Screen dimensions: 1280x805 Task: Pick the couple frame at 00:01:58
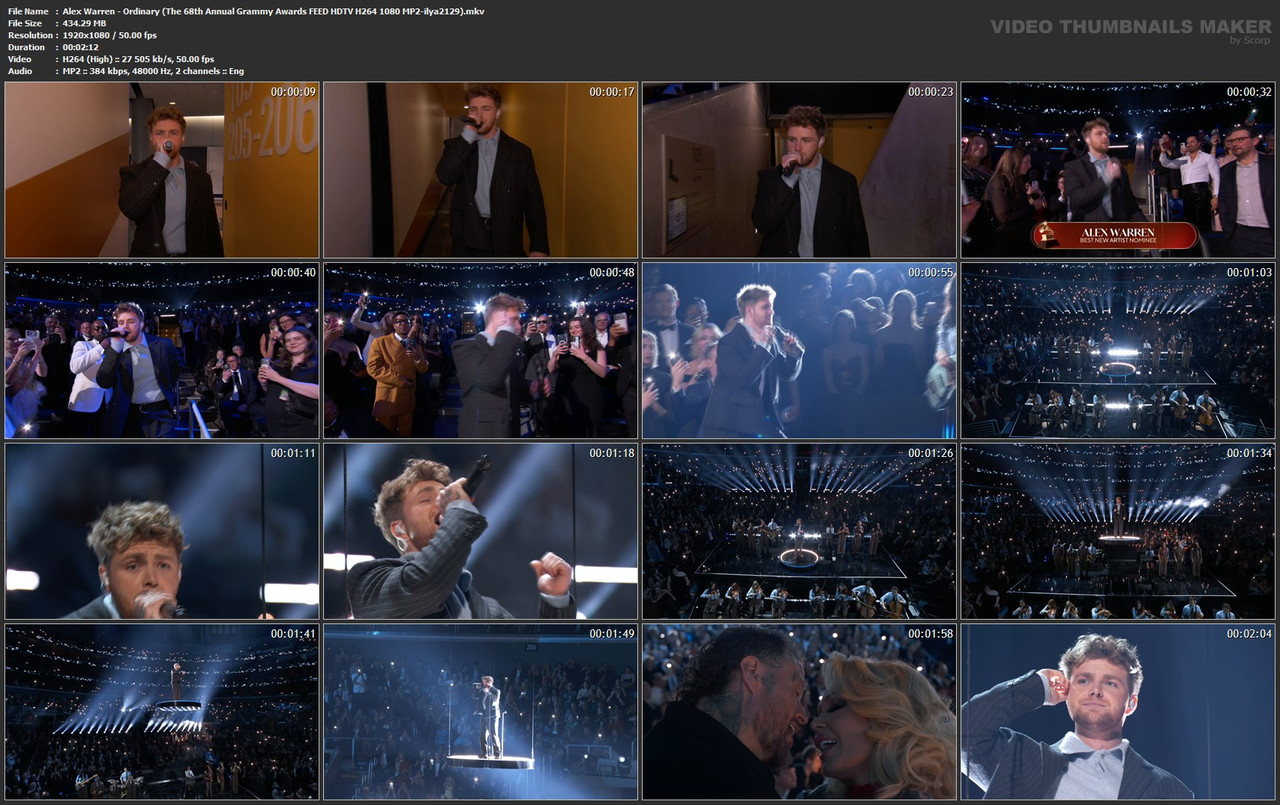(x=799, y=712)
